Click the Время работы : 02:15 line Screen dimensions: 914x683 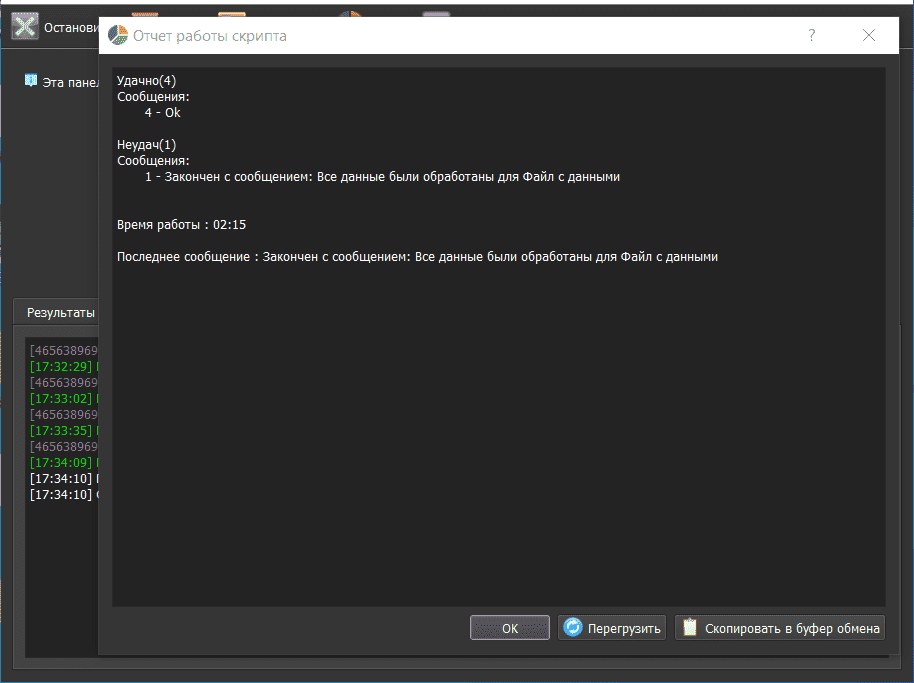coord(181,224)
